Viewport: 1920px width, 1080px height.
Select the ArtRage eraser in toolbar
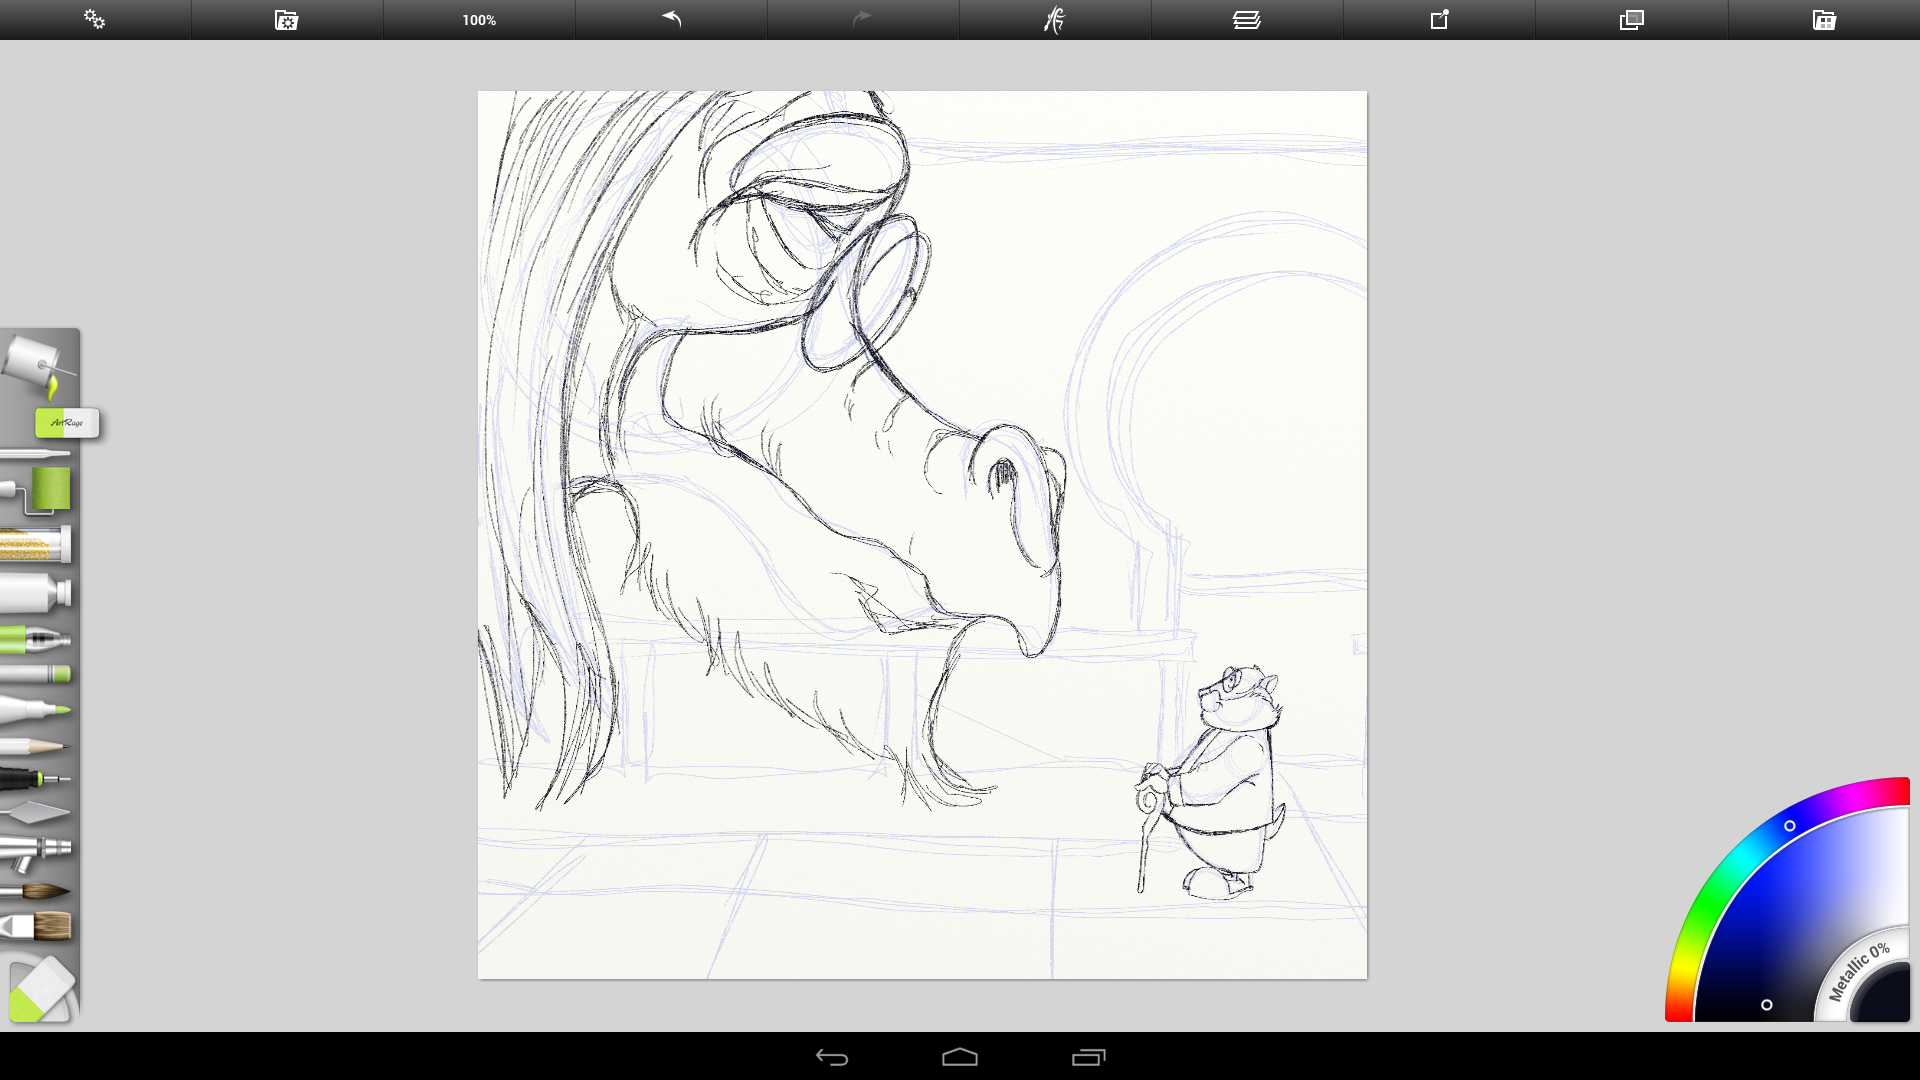(66, 423)
